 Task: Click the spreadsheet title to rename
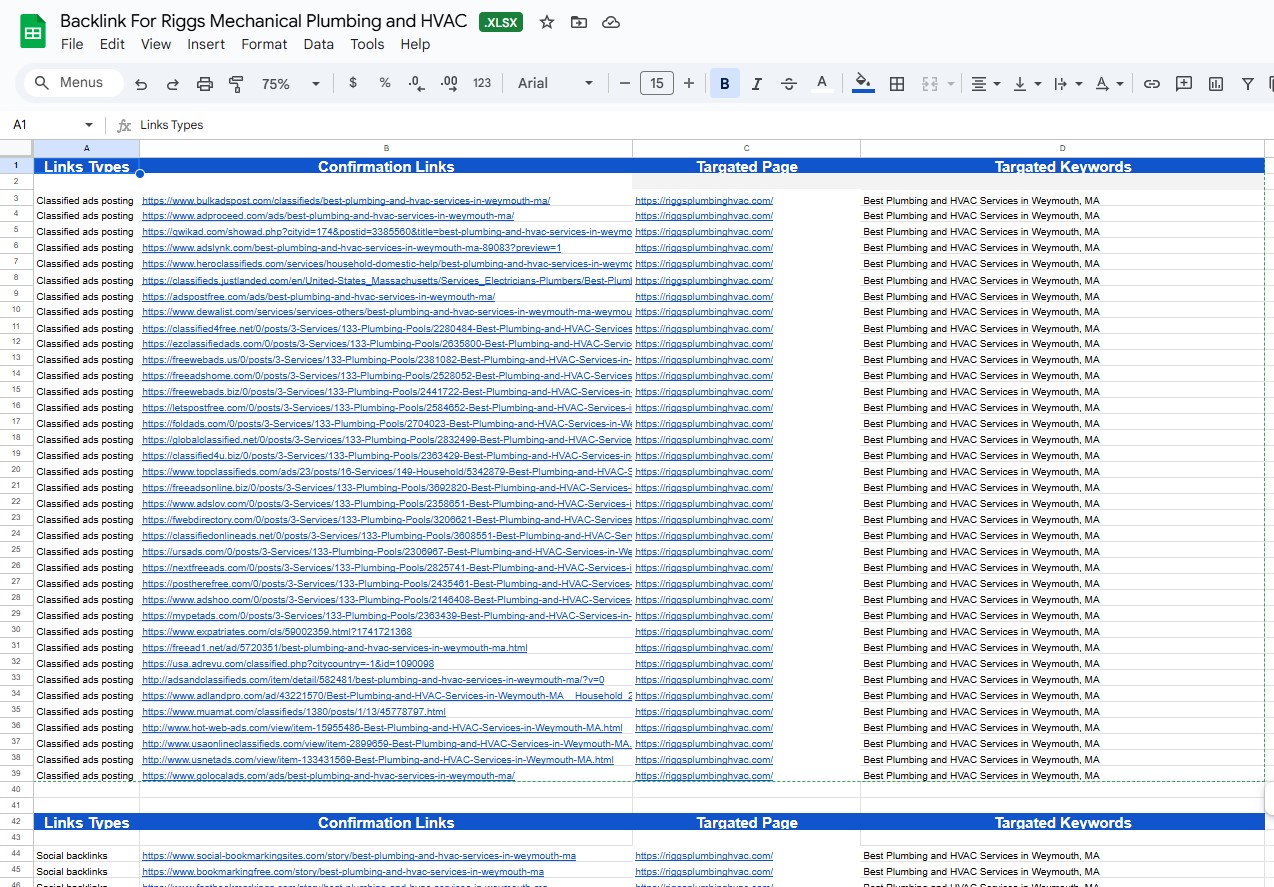[x=264, y=21]
